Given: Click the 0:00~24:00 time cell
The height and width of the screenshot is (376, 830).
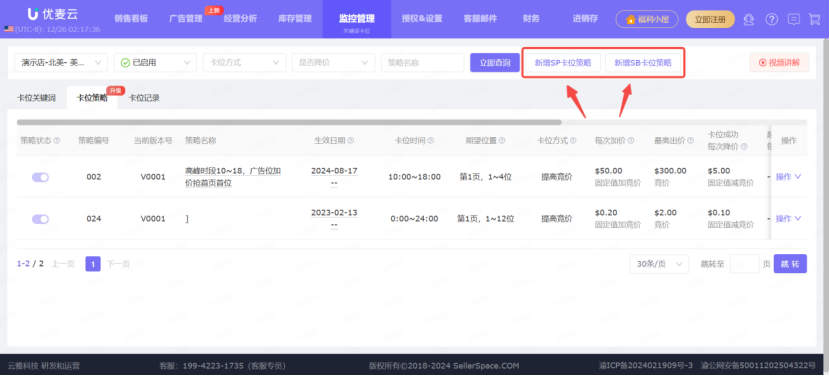Looking at the screenshot, I should pos(414,219).
